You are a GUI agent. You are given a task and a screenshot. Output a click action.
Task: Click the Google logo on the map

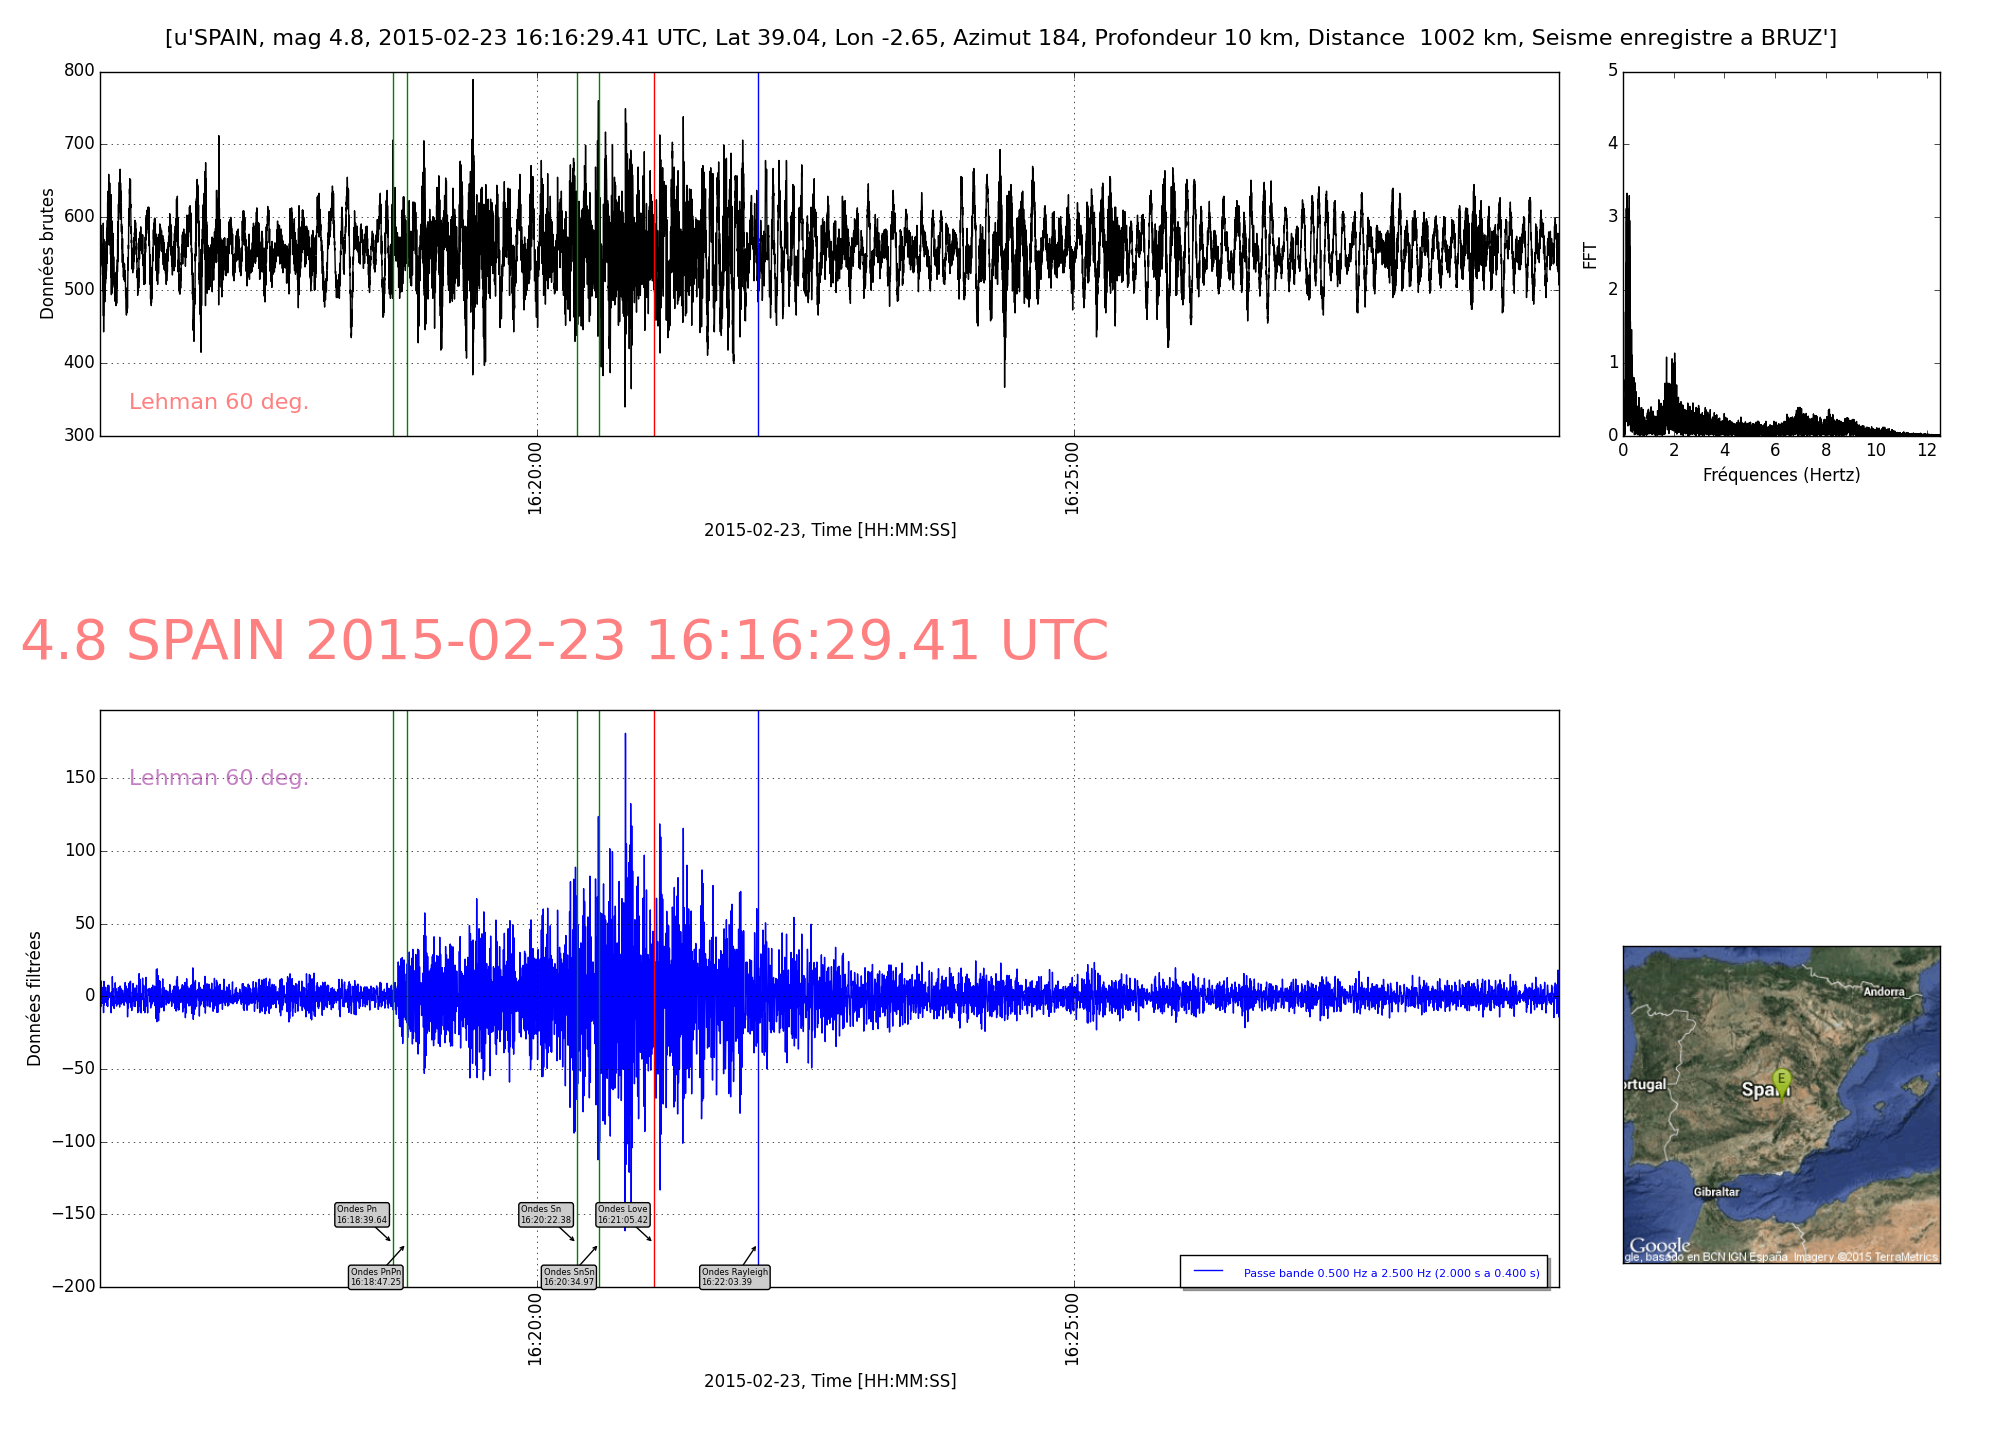[x=1660, y=1246]
